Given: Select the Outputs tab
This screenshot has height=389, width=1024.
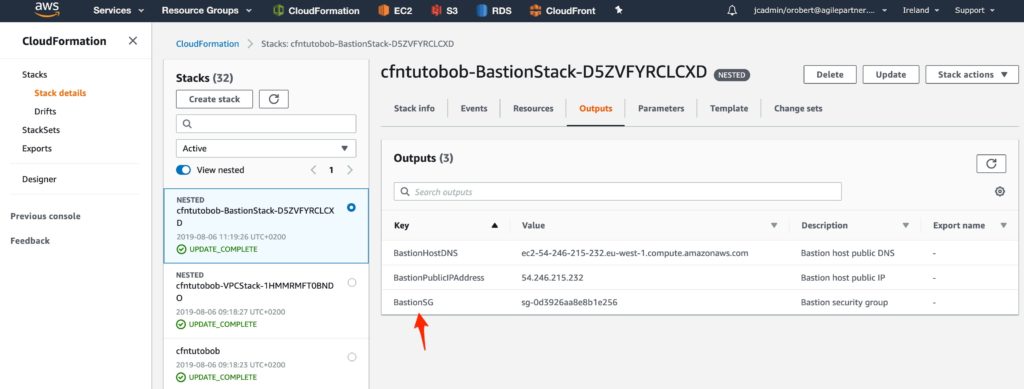Looking at the screenshot, I should [x=596, y=108].
